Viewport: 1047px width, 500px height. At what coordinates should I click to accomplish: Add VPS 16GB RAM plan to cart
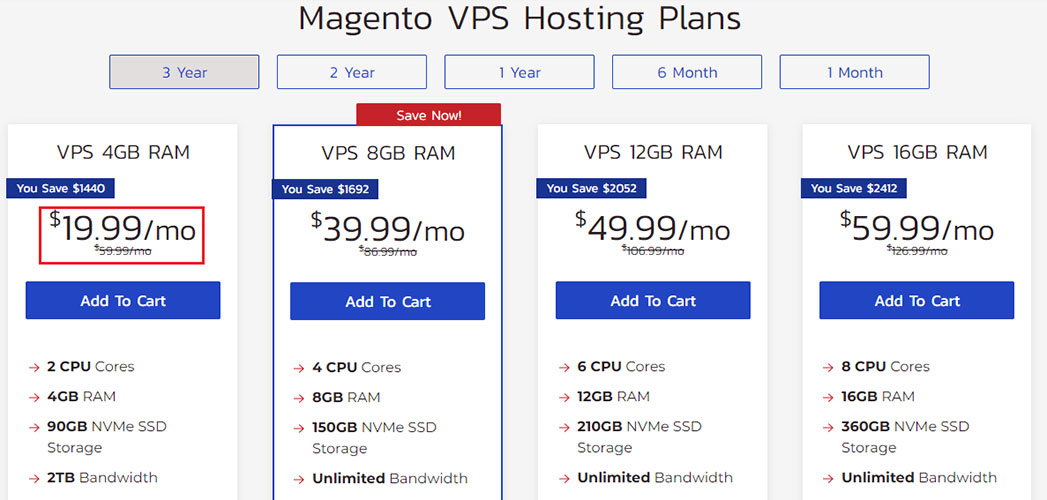click(917, 300)
